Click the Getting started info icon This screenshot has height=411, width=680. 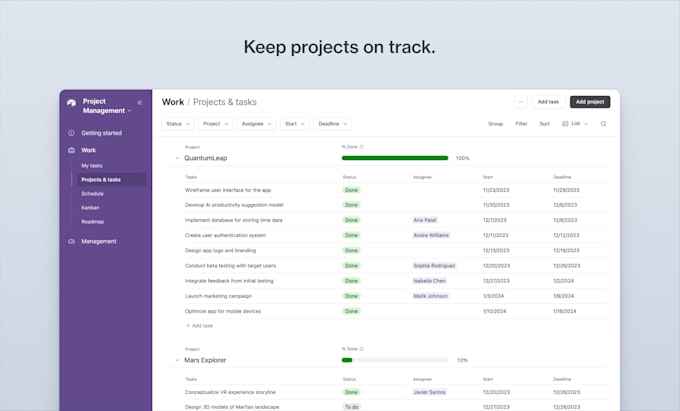click(72, 133)
